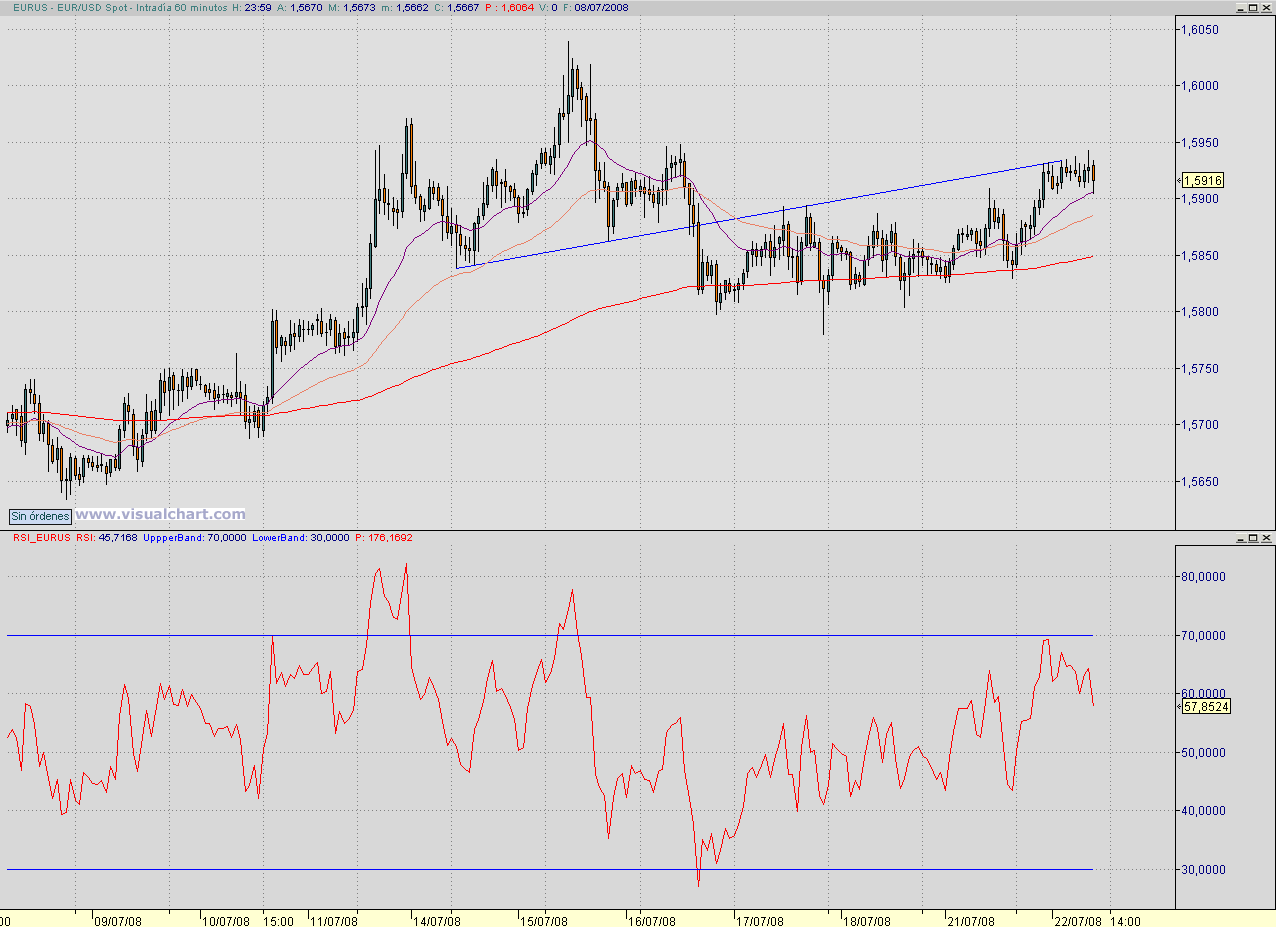Click the 'LowerBand: 30,0000' header value
This screenshot has width=1276, height=927.
(x=301, y=538)
